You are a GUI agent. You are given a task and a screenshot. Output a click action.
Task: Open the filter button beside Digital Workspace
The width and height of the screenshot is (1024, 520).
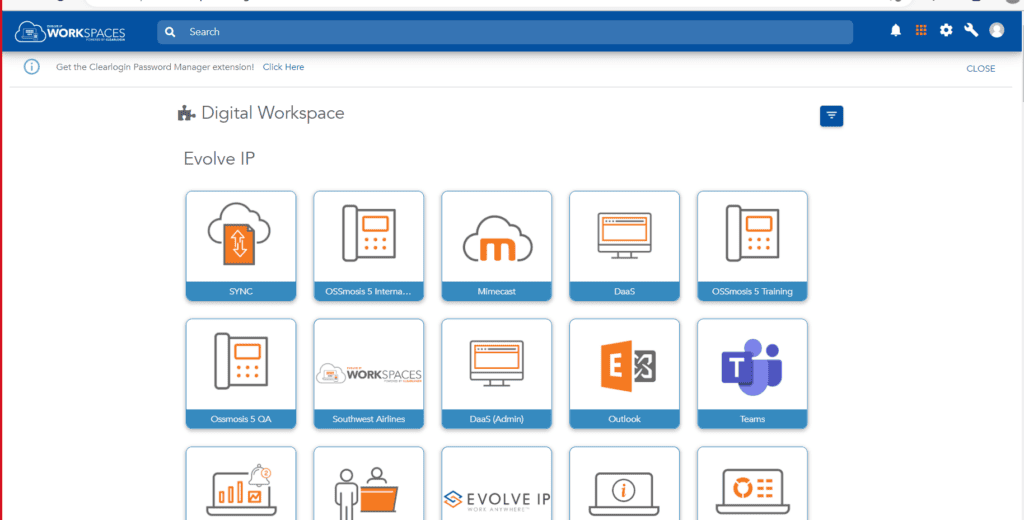point(831,116)
